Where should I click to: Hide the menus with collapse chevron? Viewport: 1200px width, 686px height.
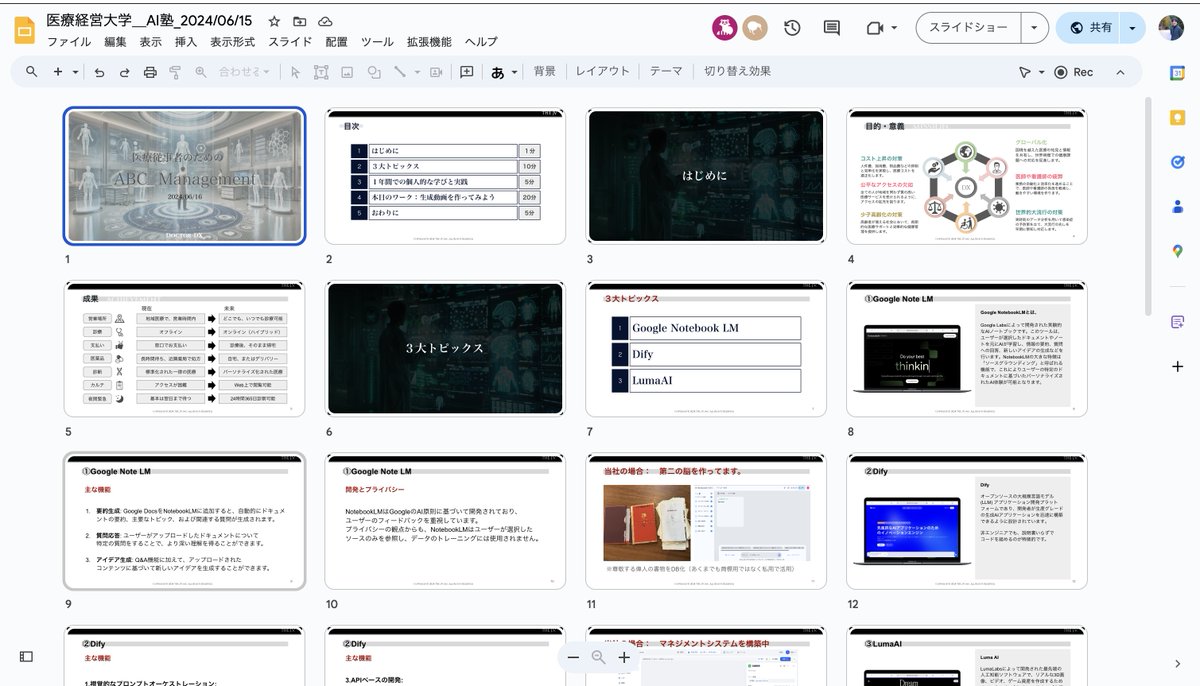(1121, 72)
